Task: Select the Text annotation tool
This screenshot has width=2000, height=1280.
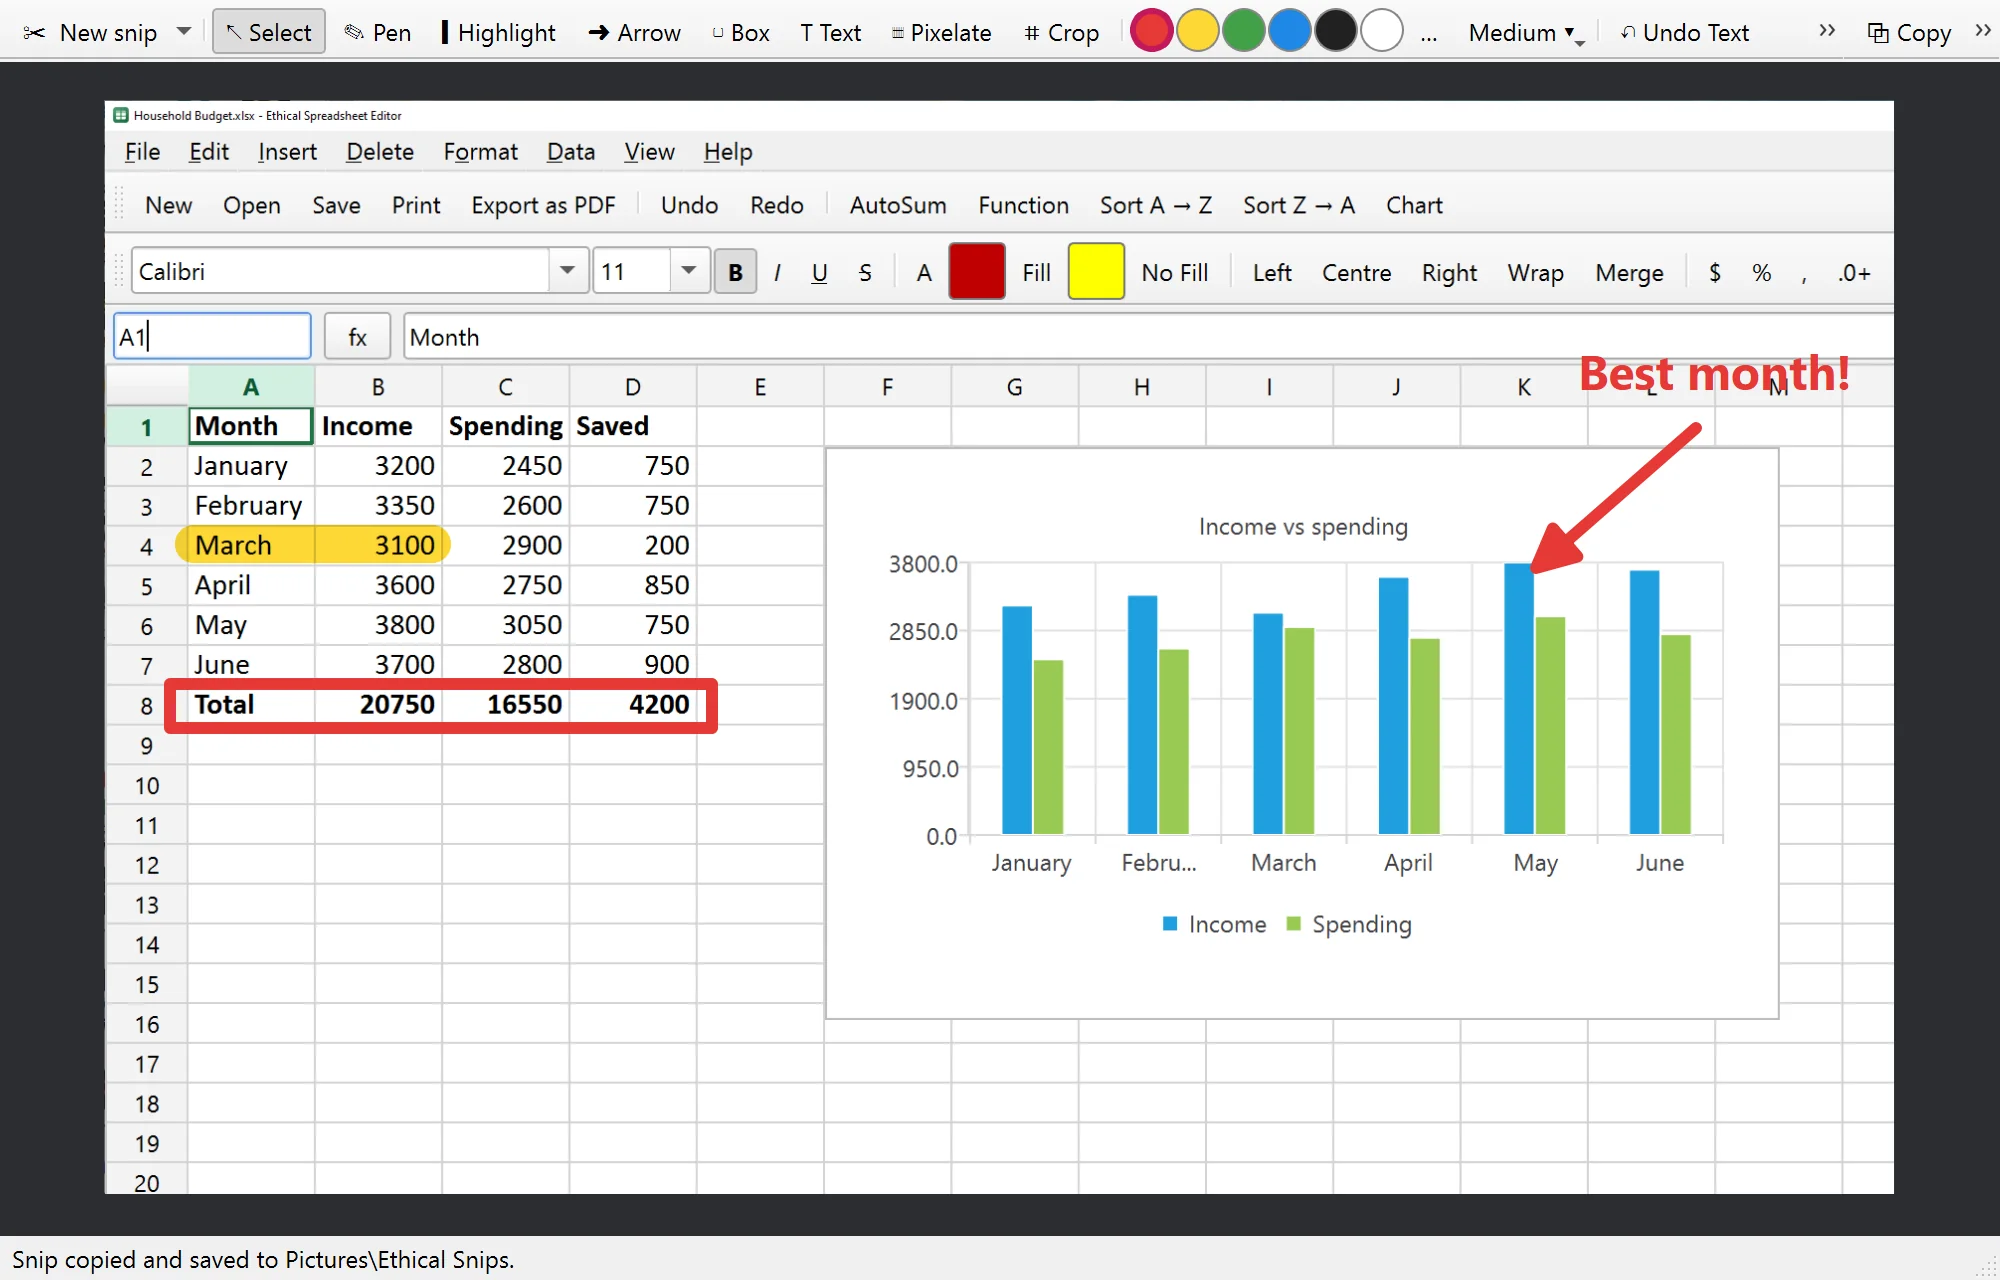Action: point(831,32)
